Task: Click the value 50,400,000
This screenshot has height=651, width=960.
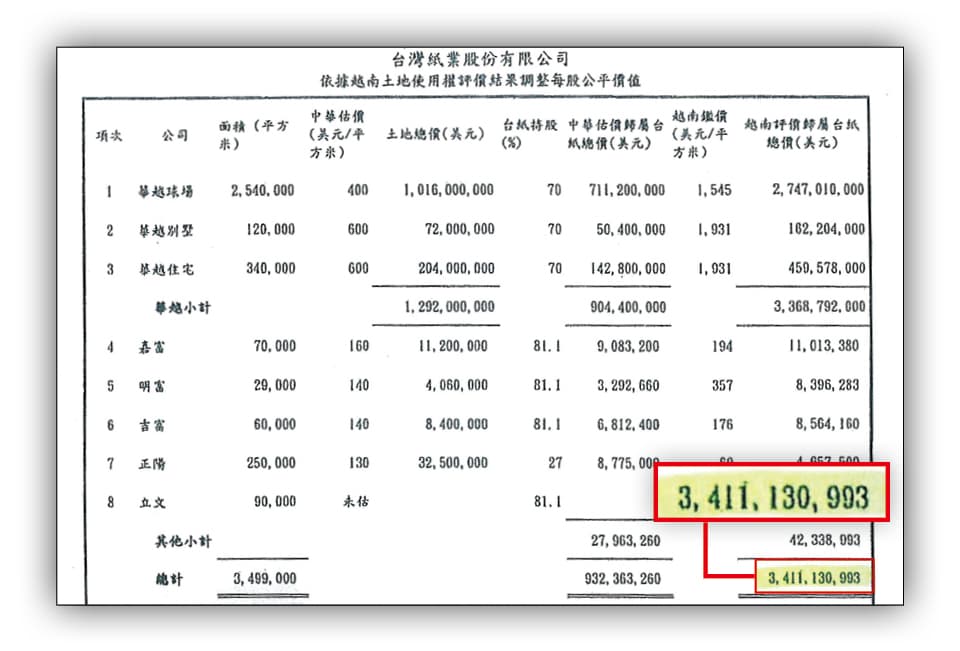Action: [x=630, y=229]
